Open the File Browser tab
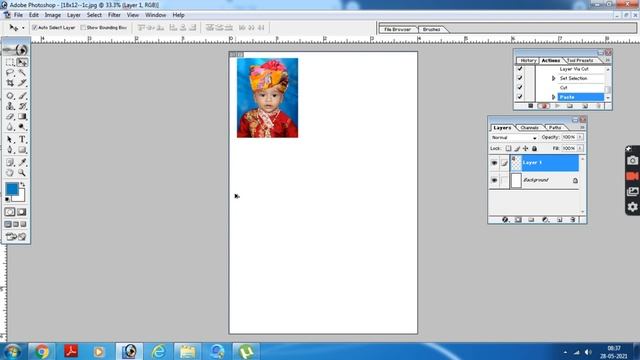640x360 pixels. 397,29
